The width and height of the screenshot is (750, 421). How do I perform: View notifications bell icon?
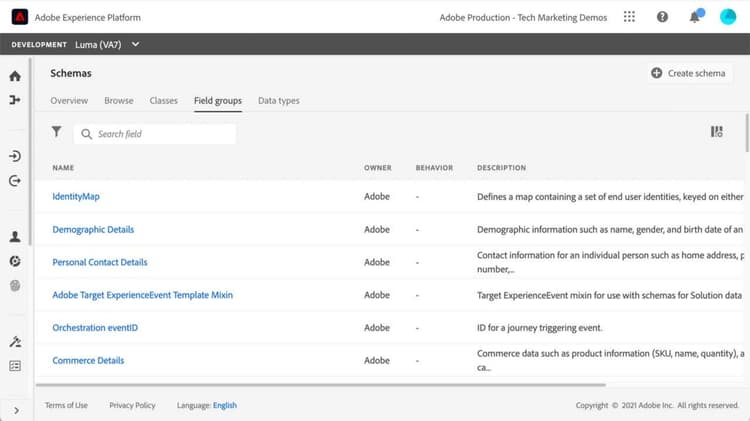694,17
